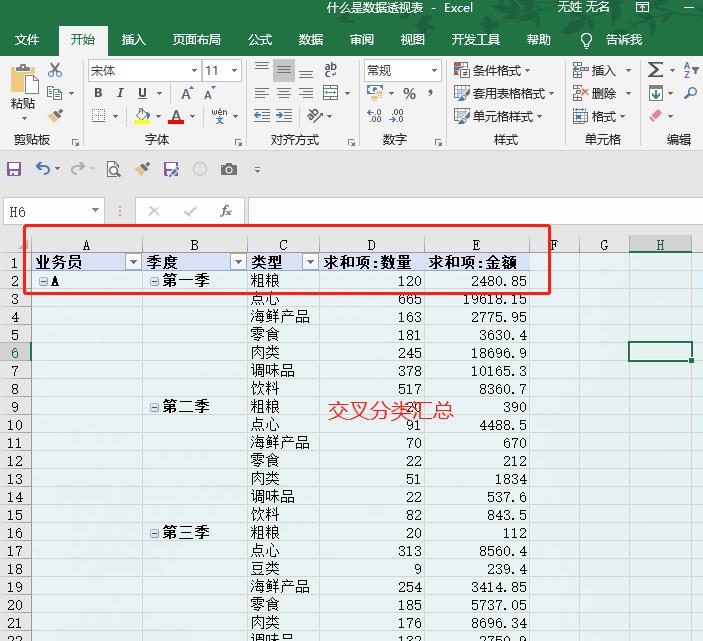Toggle align text right
The height and width of the screenshot is (641, 703).
point(306,93)
